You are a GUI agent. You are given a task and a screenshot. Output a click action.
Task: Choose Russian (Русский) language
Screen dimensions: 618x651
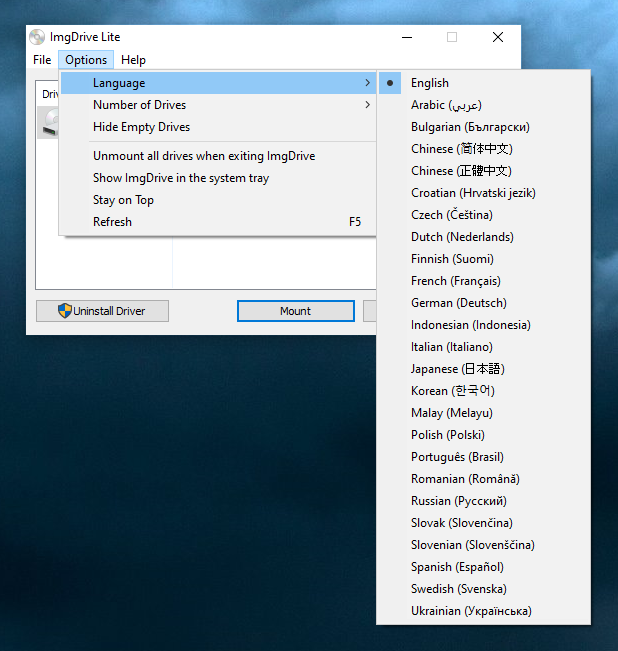pos(484,501)
